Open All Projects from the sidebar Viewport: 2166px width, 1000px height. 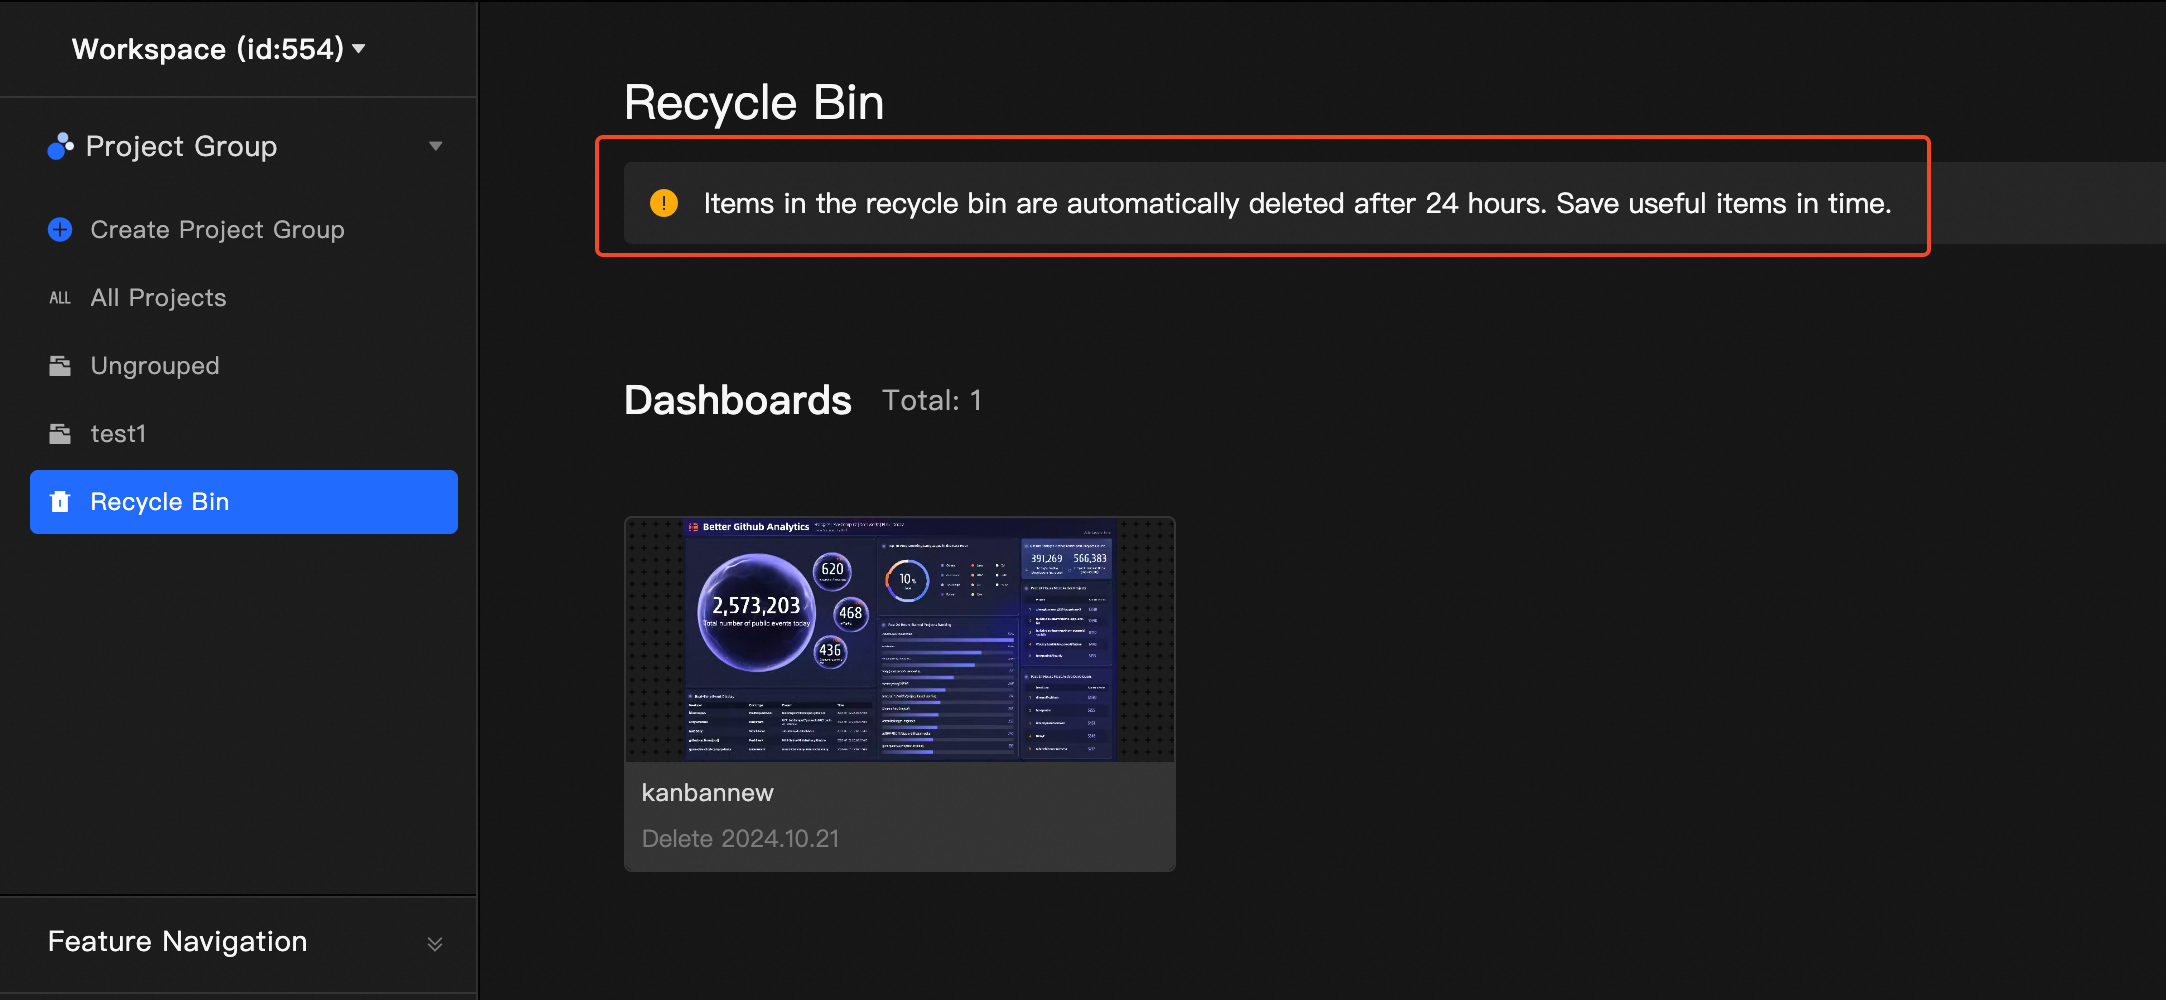pyautogui.click(x=157, y=297)
